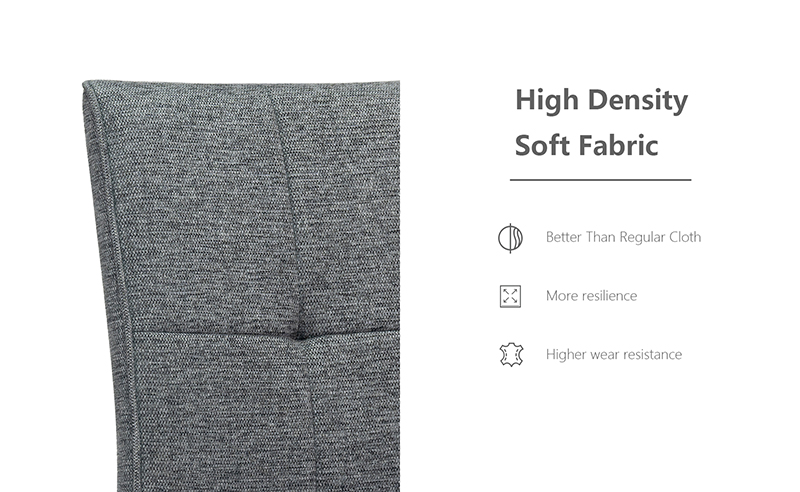This screenshot has width=800, height=492.
Task: Select the 'Better Than Regular Cloth' text
Action: pyautogui.click(x=623, y=237)
